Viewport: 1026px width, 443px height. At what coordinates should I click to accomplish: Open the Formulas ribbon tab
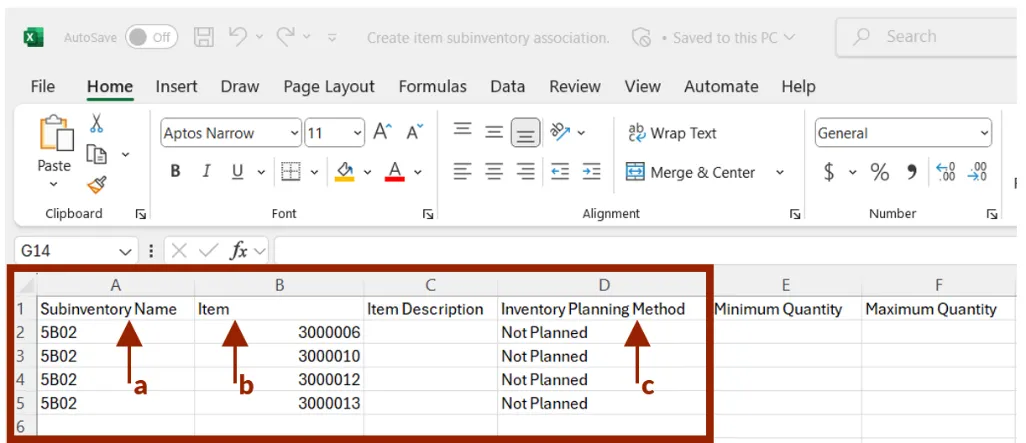point(432,87)
